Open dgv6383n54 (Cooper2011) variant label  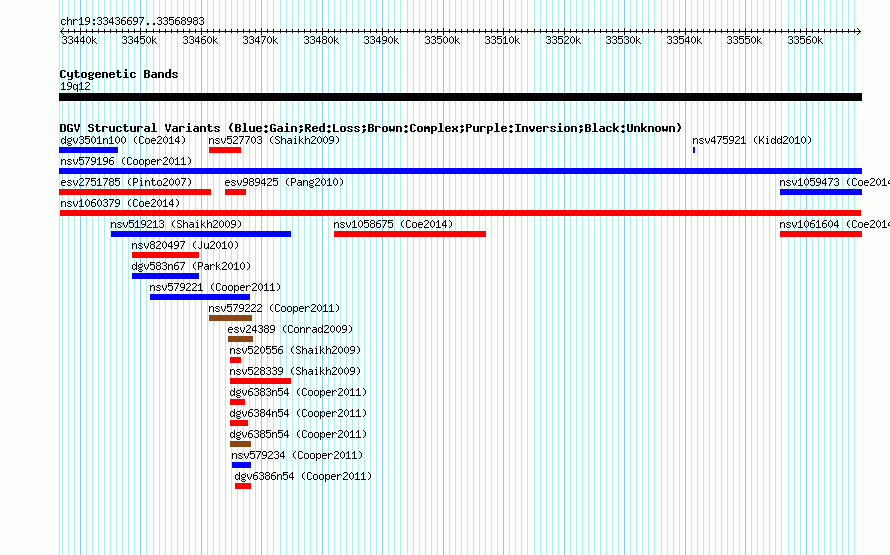click(x=299, y=392)
